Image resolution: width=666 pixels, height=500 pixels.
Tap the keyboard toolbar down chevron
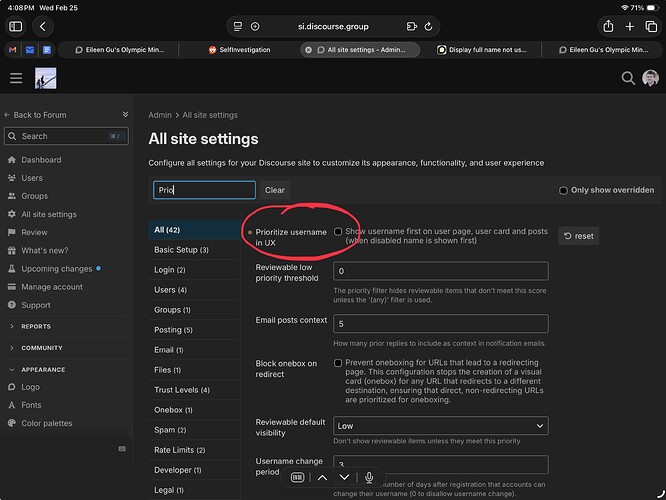pyautogui.click(x=344, y=477)
